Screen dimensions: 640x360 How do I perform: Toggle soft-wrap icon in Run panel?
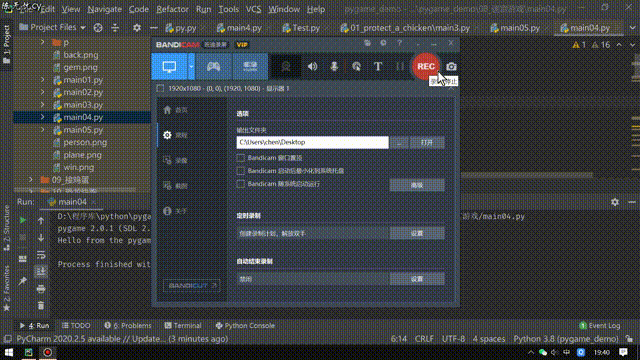point(41,255)
